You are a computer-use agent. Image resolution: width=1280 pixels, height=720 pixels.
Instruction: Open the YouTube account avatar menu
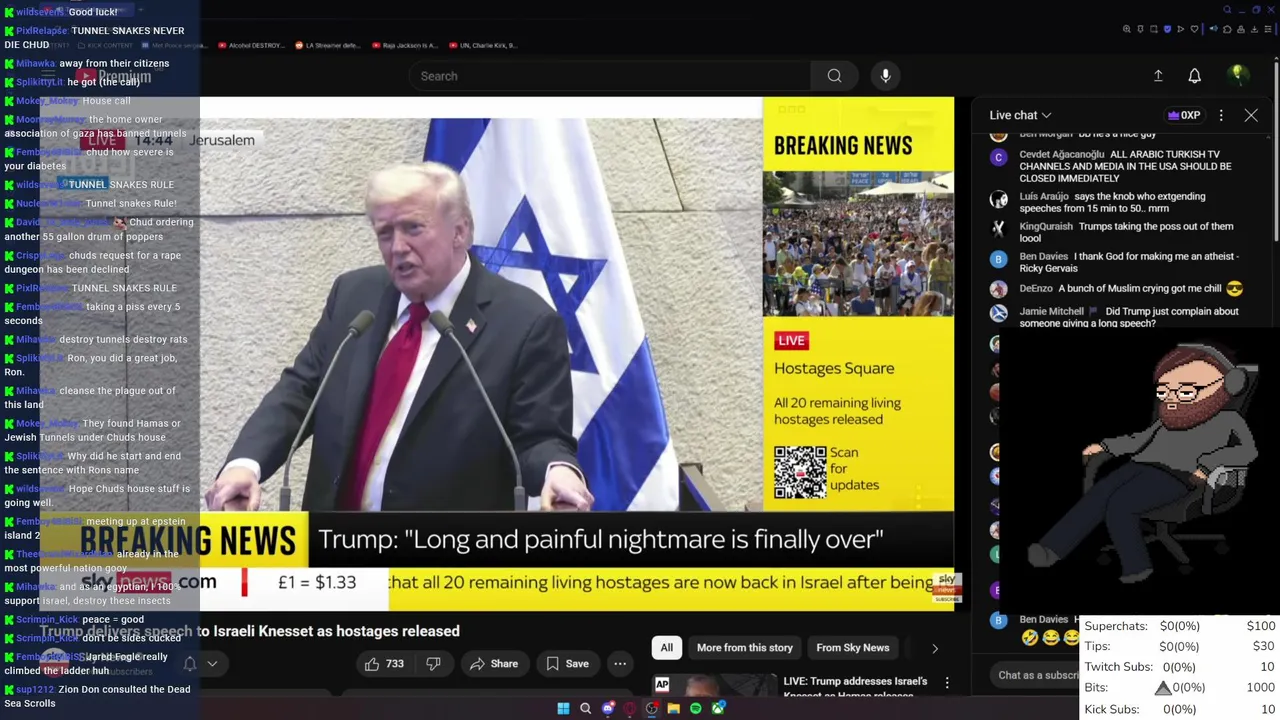1238,75
